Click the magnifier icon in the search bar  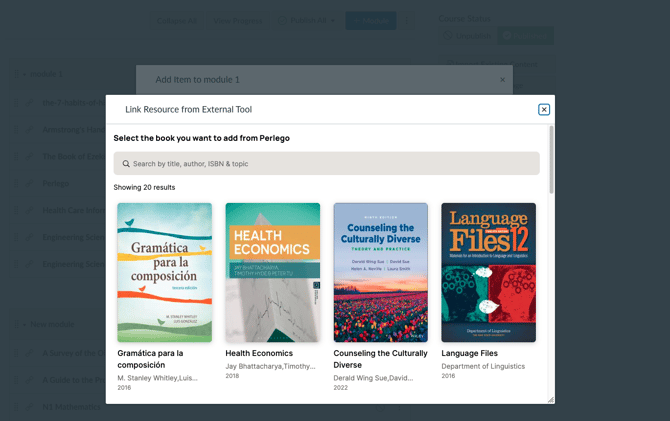coord(126,164)
